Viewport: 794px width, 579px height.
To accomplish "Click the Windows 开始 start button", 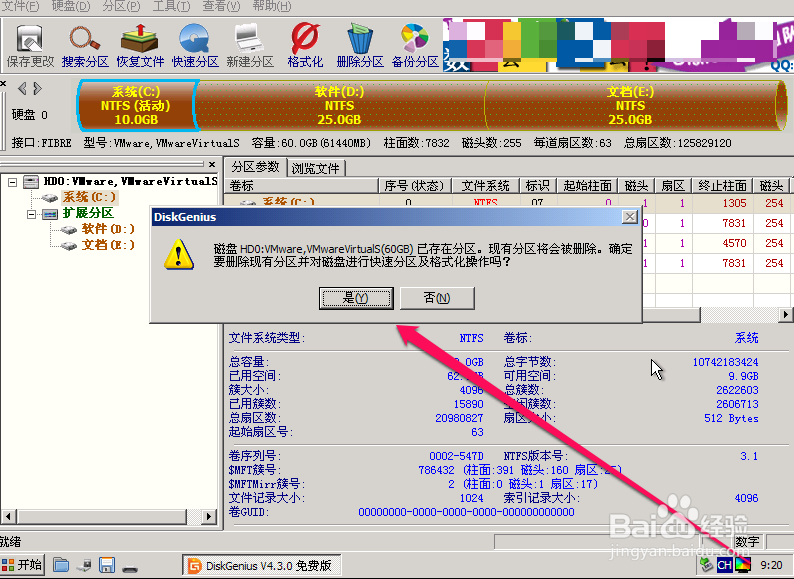I will click(22, 564).
